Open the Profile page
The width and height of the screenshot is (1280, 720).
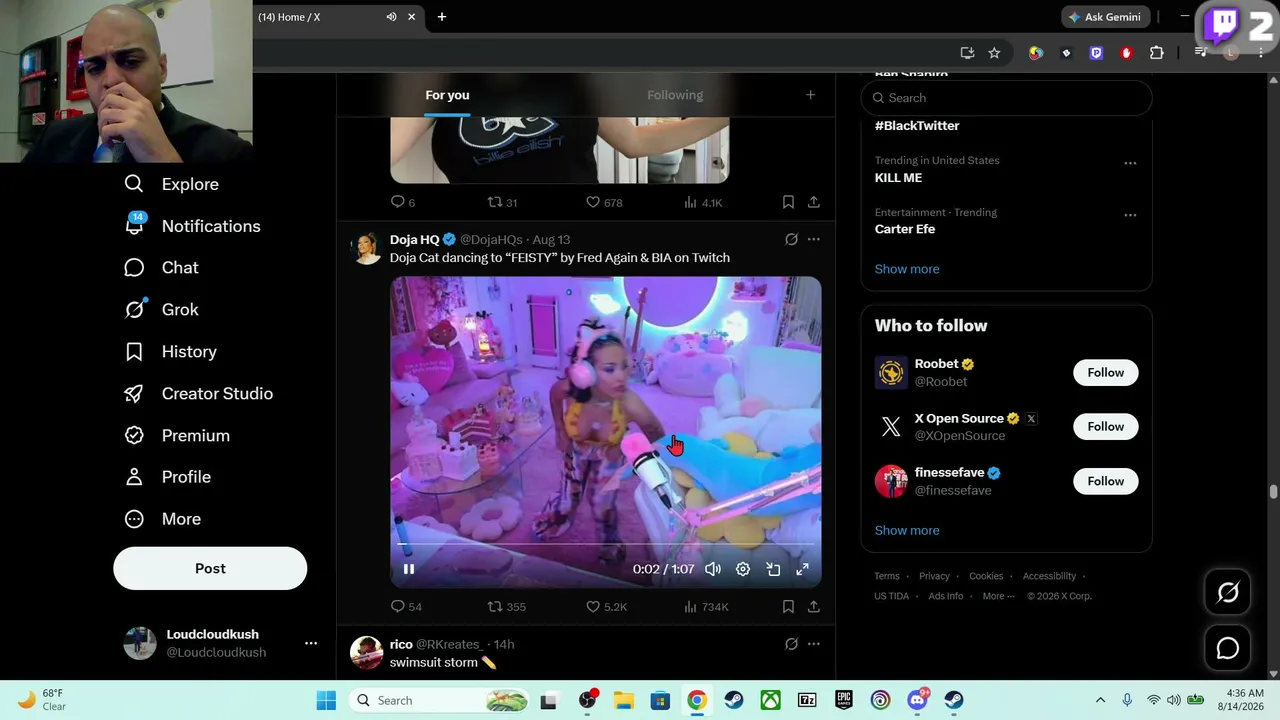click(x=167, y=477)
